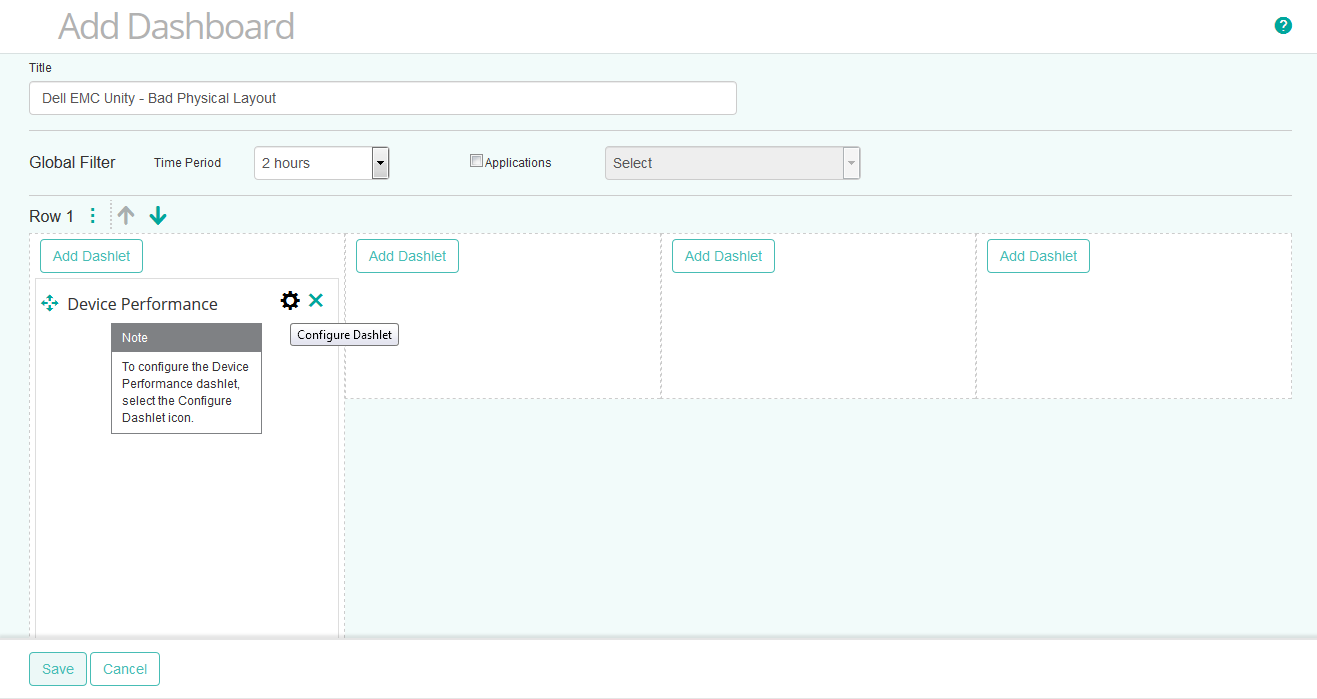The image size is (1317, 699).
Task: Select the Device Performance dashlet title
Action: coord(141,303)
